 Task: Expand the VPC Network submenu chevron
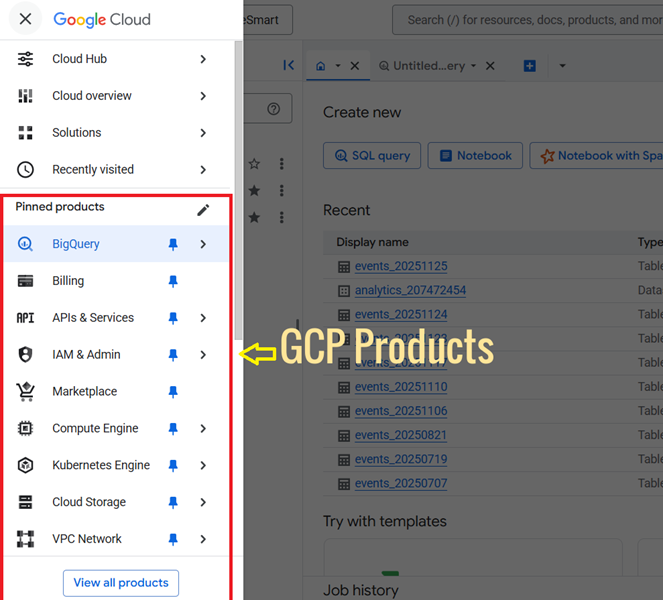[x=203, y=539]
